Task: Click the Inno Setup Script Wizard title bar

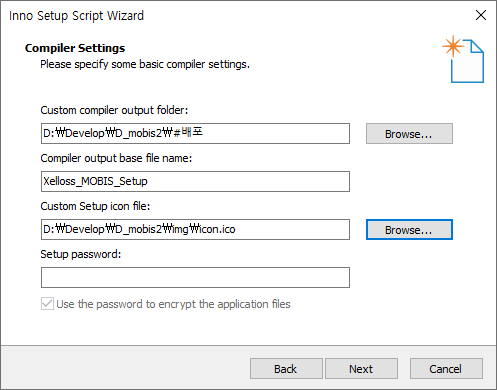Action: [x=233, y=15]
